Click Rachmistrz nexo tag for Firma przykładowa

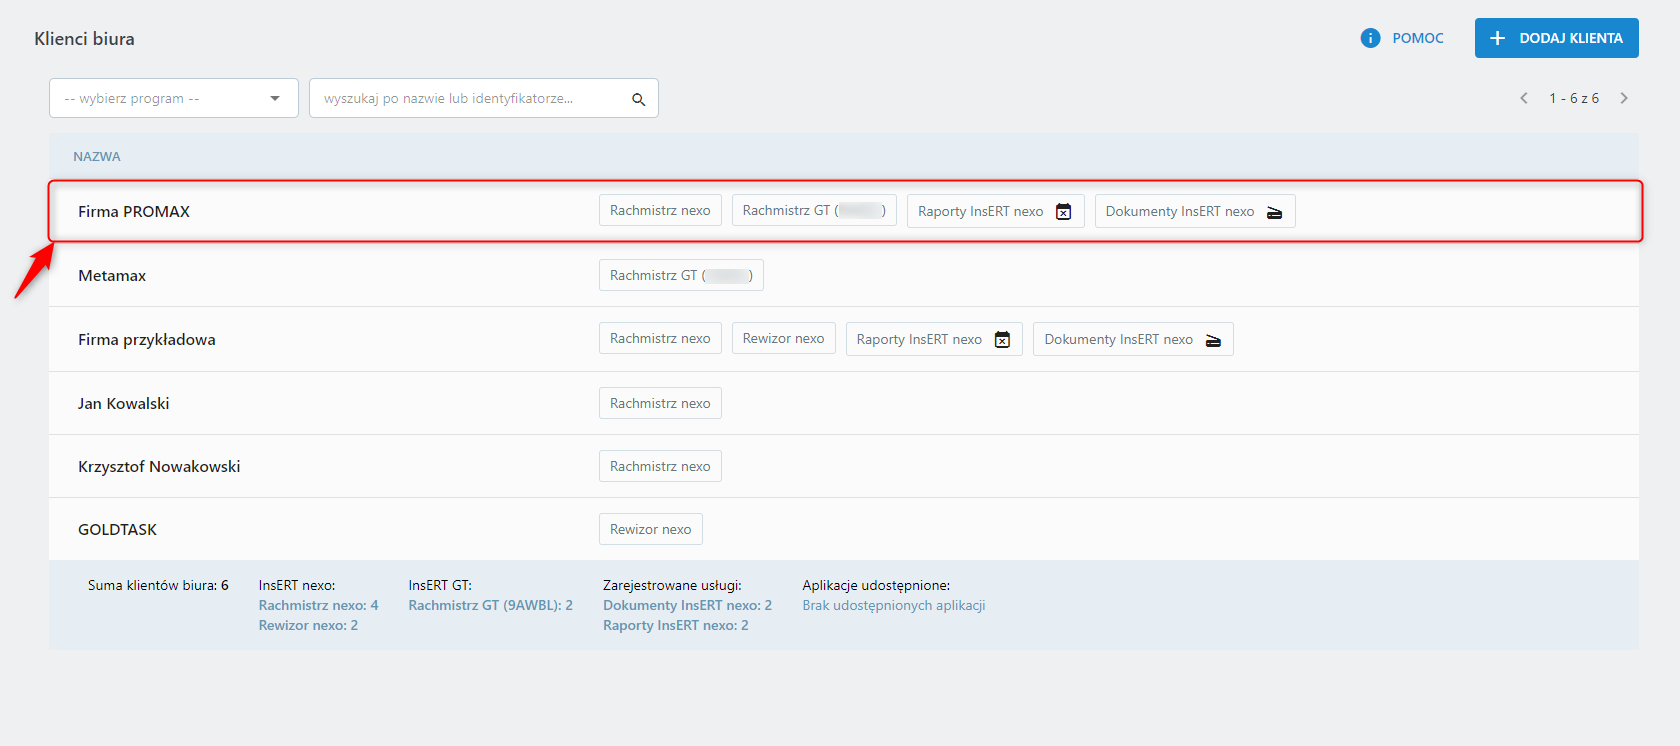click(x=660, y=338)
